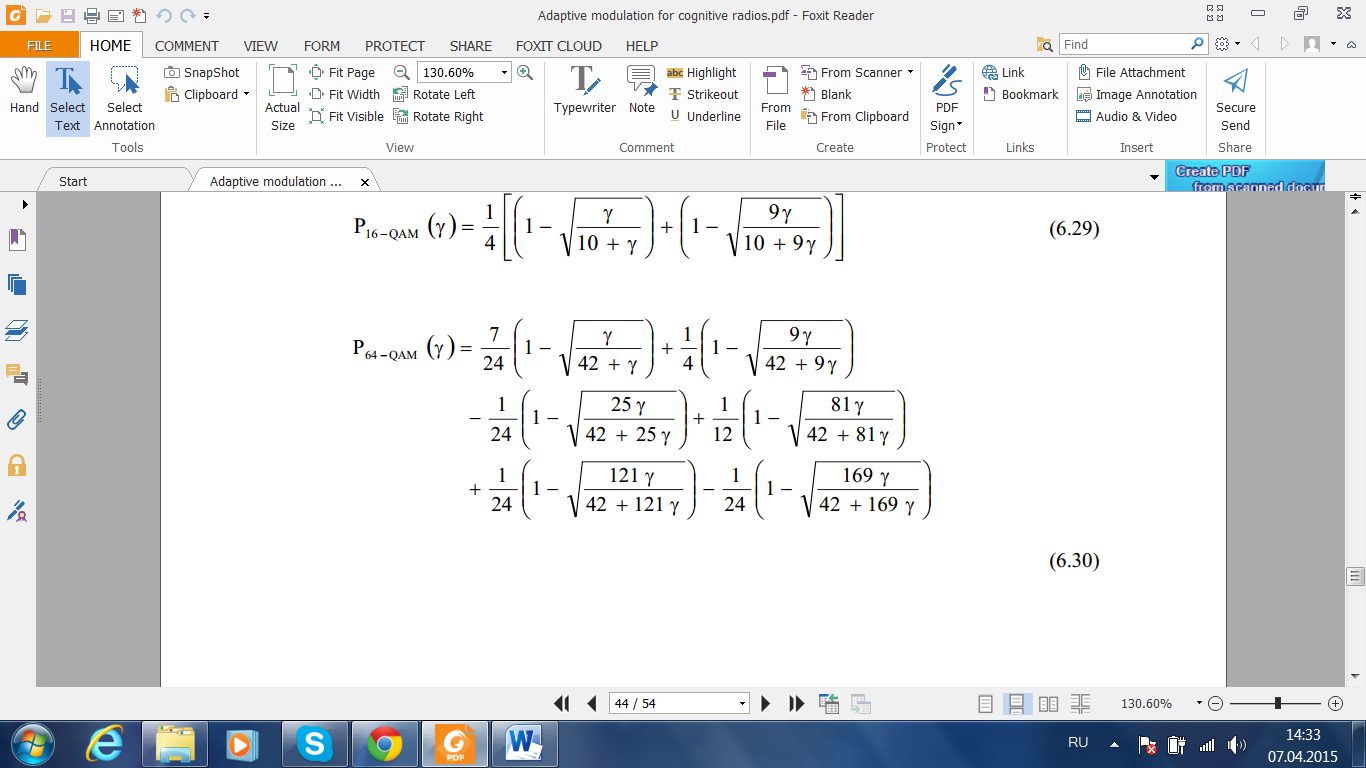Open the status bar zoom level dropdown
Screen dimensions: 1366x768
1199,704
